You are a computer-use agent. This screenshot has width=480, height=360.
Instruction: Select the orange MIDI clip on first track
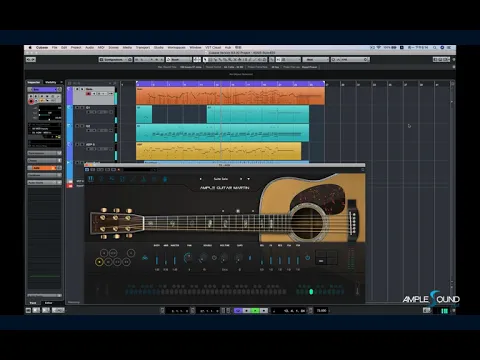[x=230, y=96]
